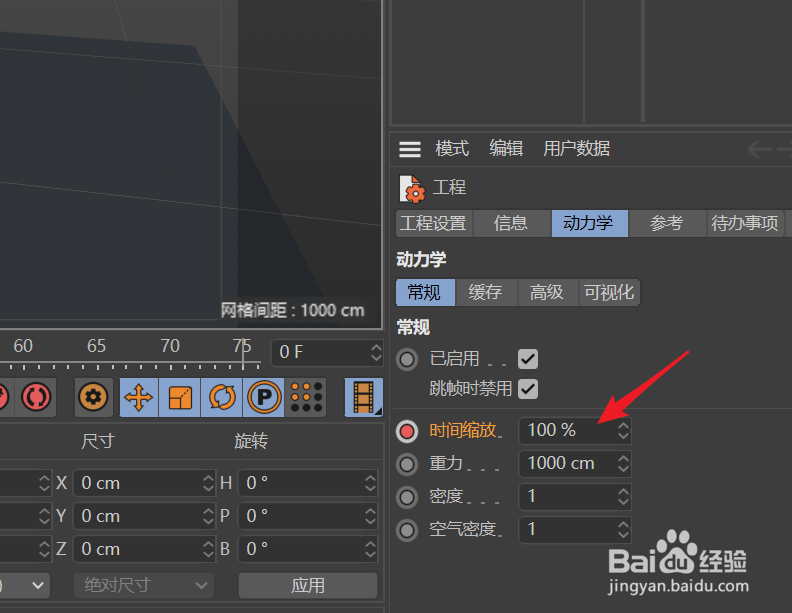Image resolution: width=792 pixels, height=613 pixels.
Task: Click the red autokeying circular arrows icon
Action: coord(36,397)
